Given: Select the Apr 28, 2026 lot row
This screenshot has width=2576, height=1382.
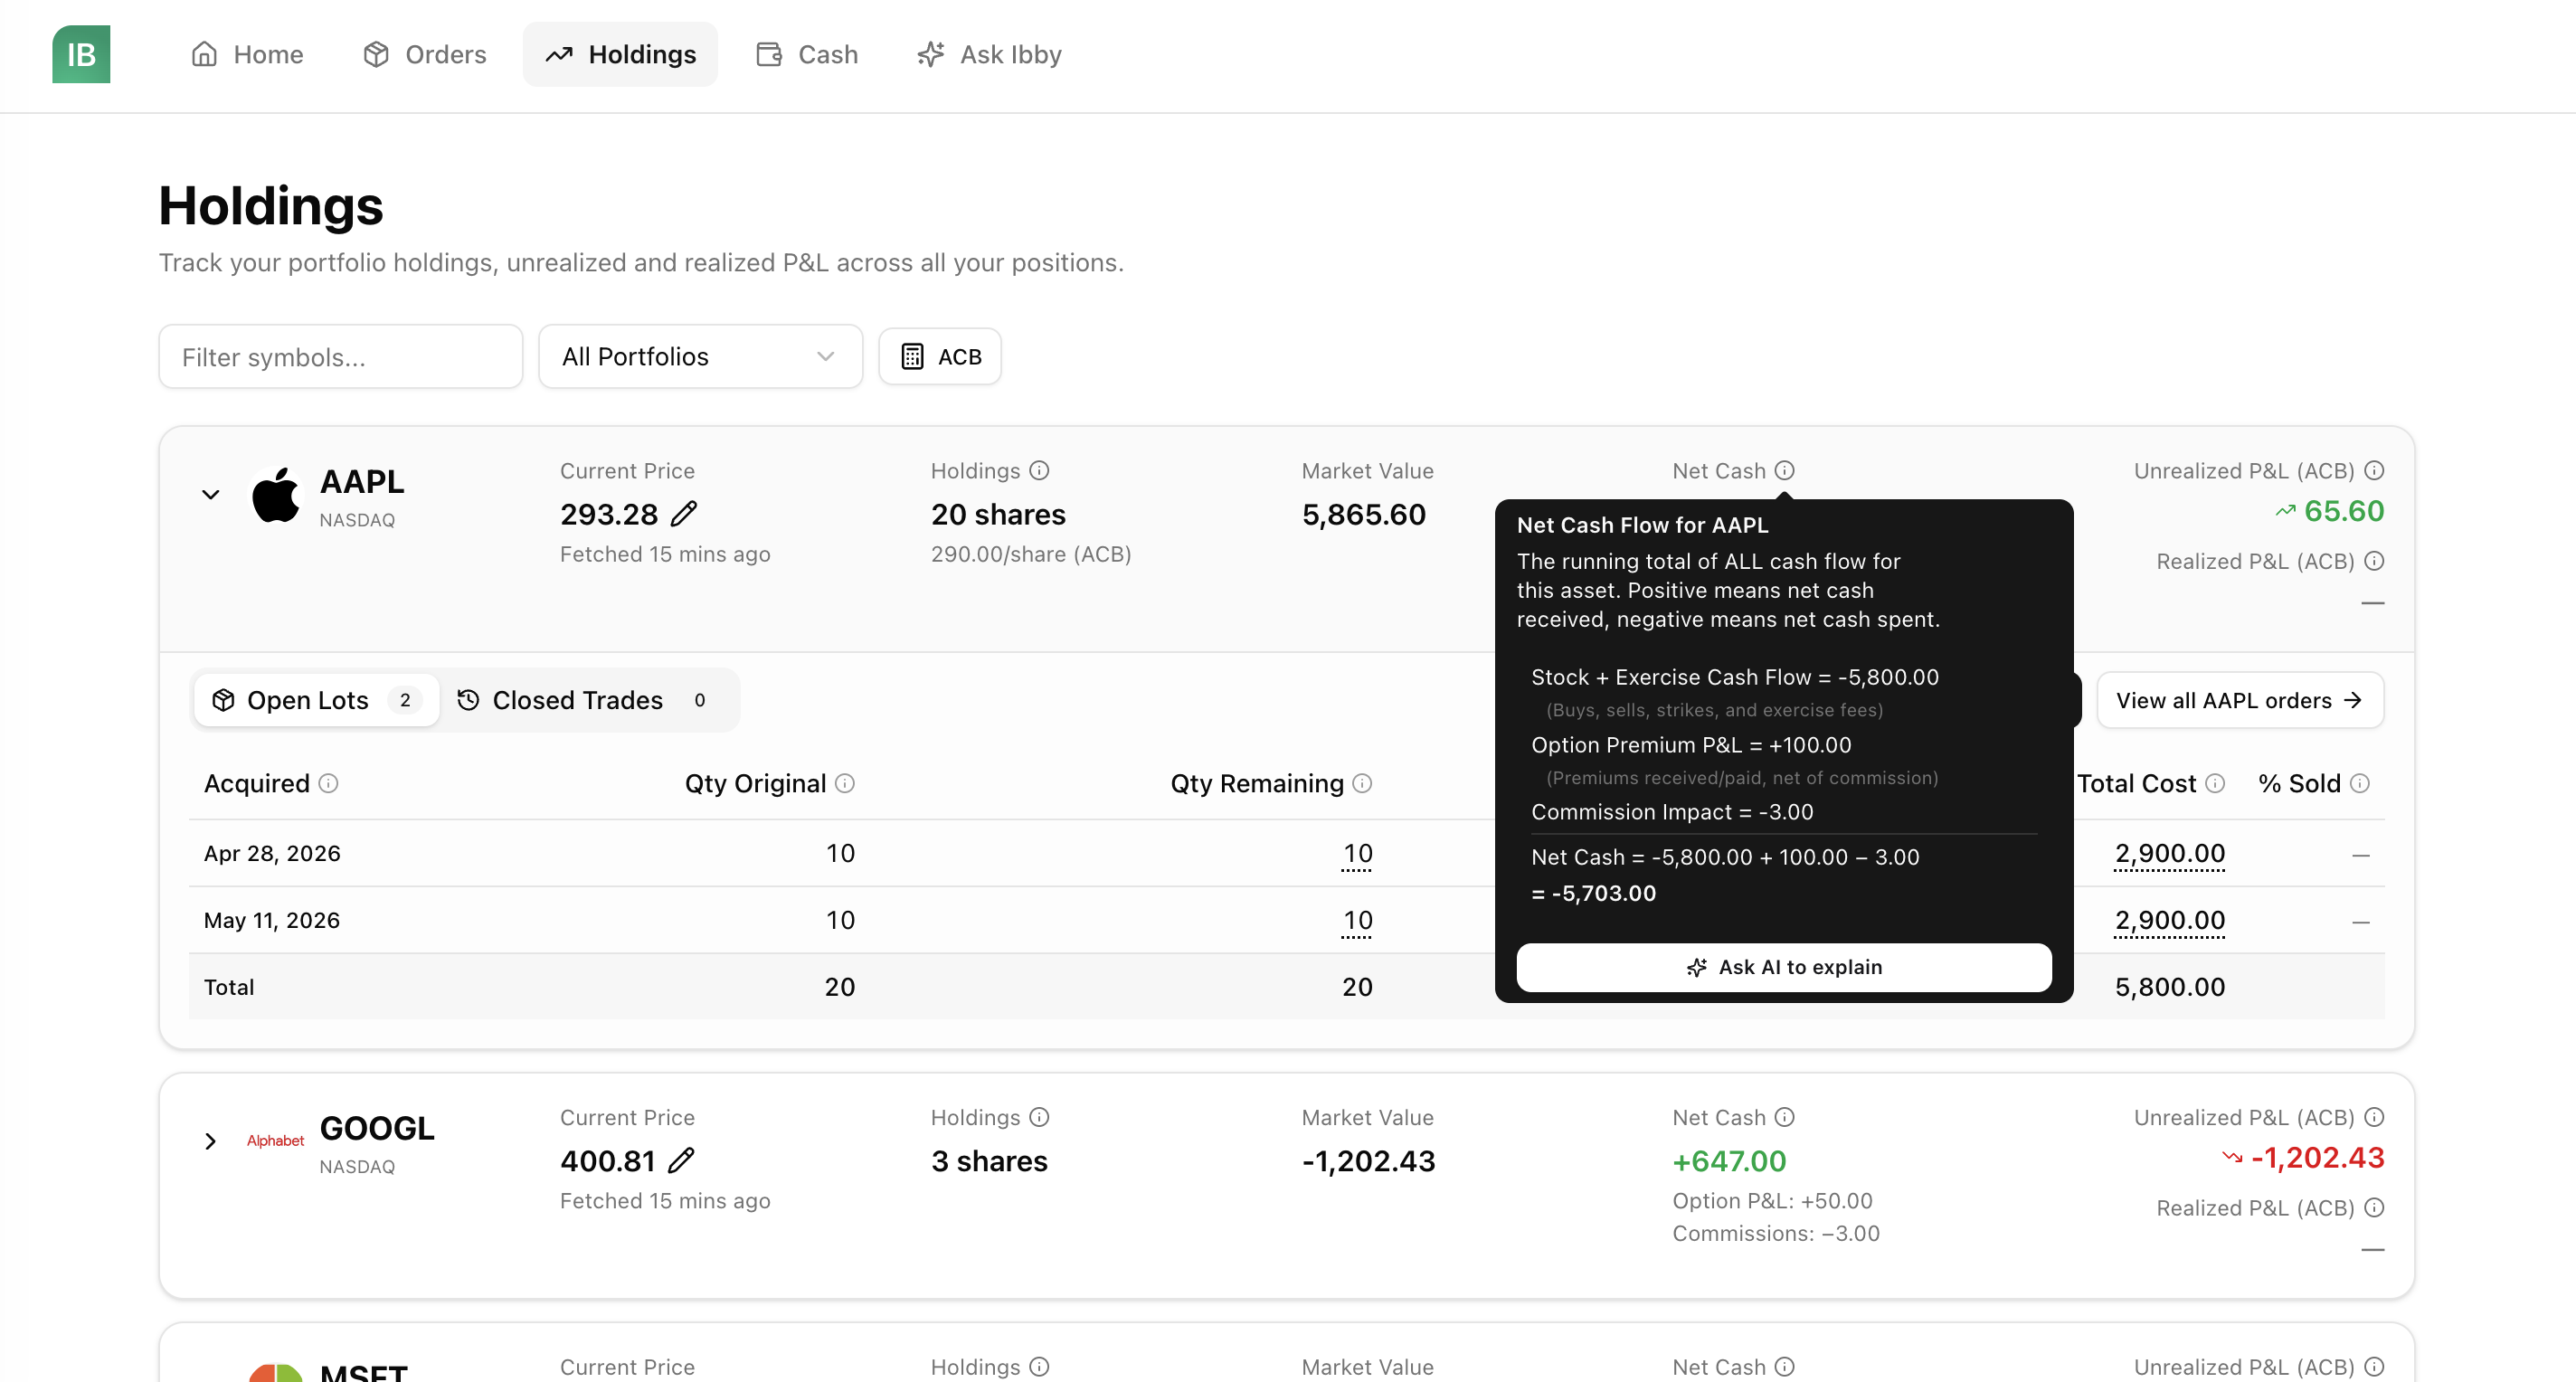Looking at the screenshot, I should pyautogui.click(x=1287, y=853).
